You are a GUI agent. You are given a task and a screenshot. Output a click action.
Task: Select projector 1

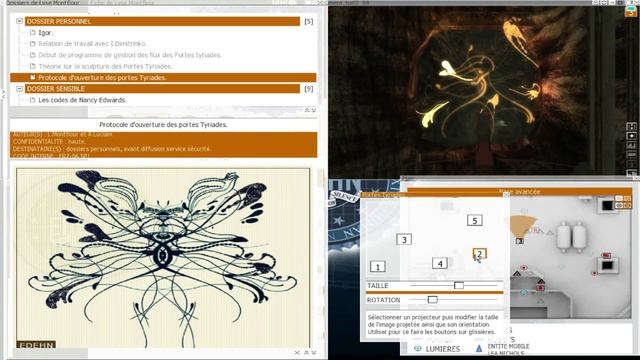pyautogui.click(x=378, y=267)
